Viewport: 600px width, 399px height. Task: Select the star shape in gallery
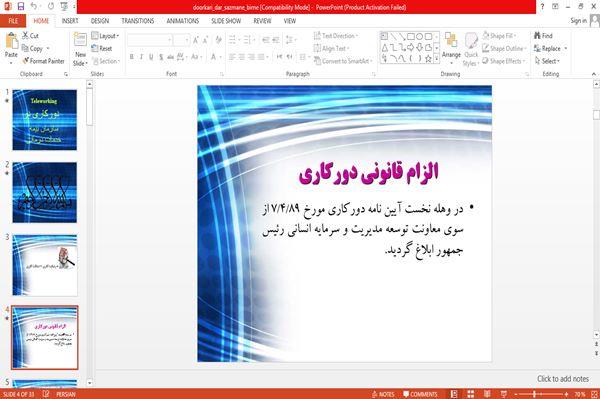(x=428, y=59)
